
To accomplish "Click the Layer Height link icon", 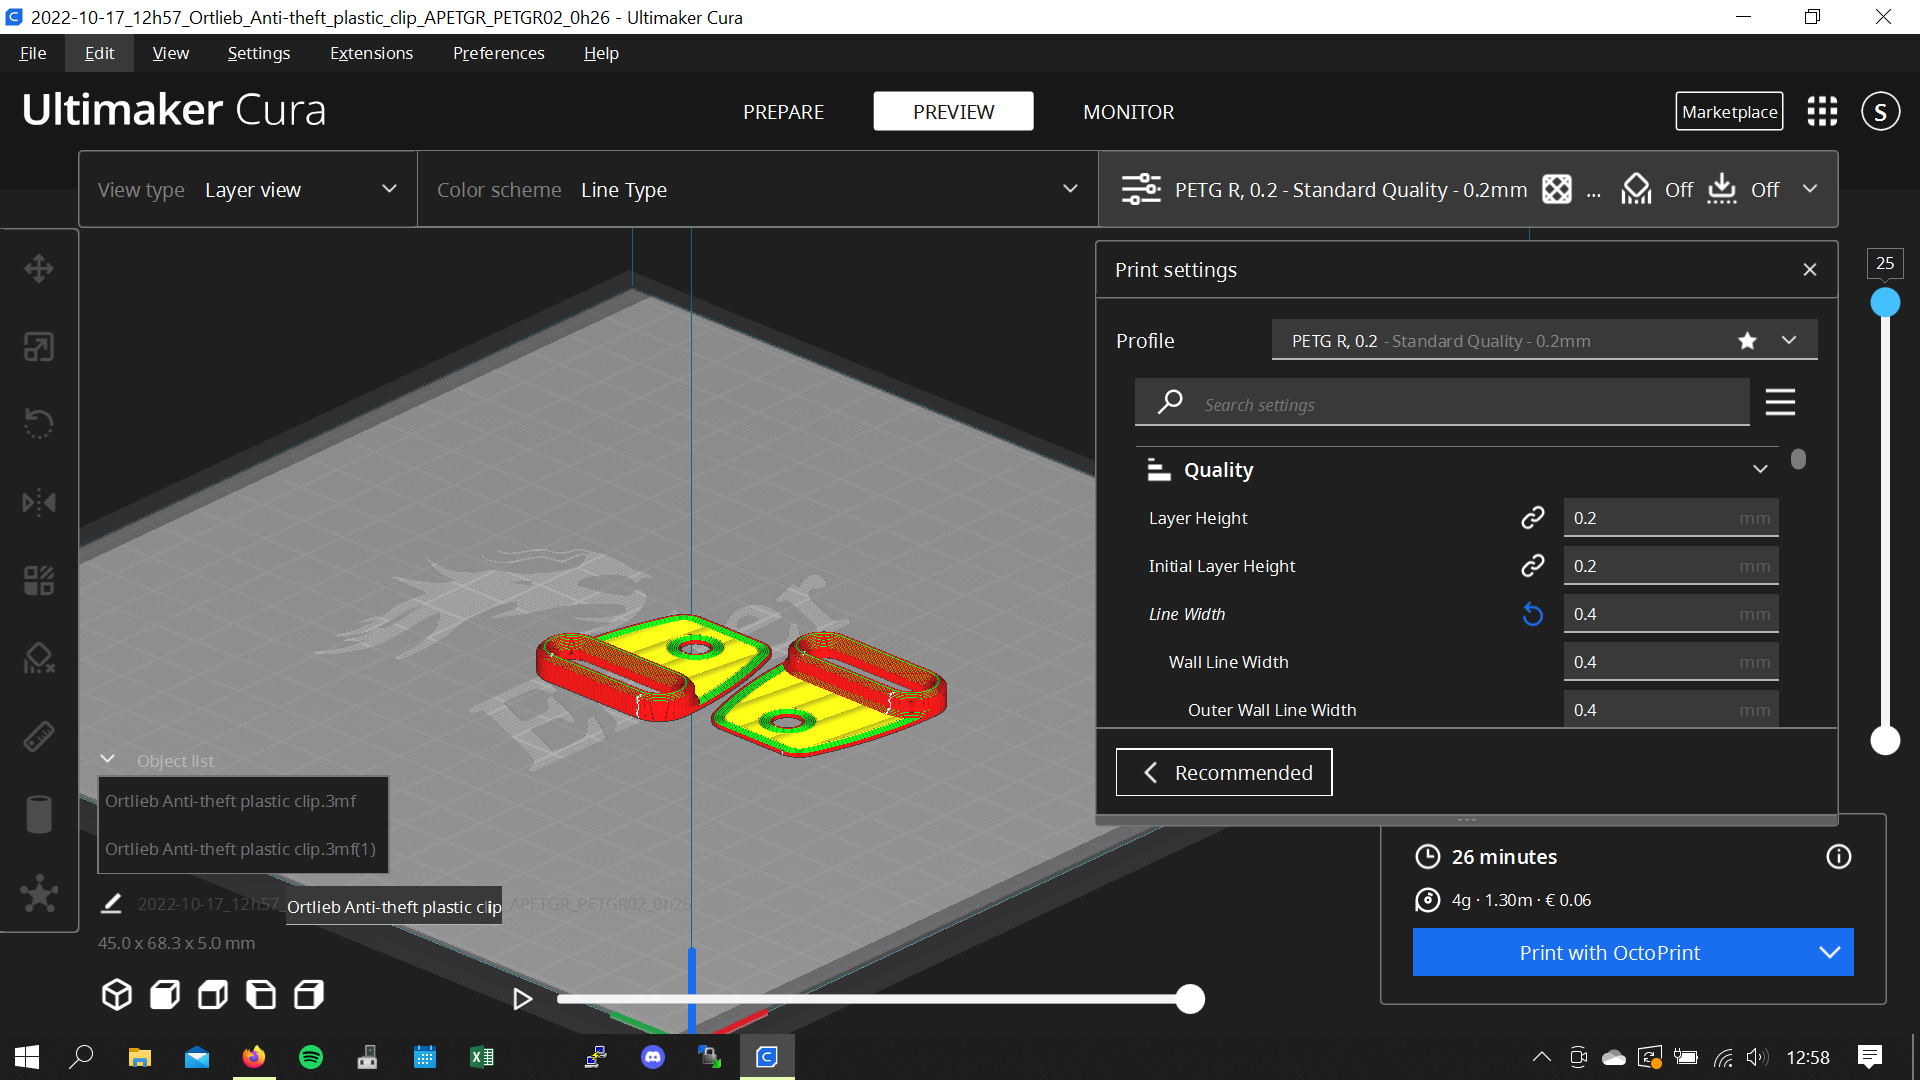I will [x=1532, y=518].
